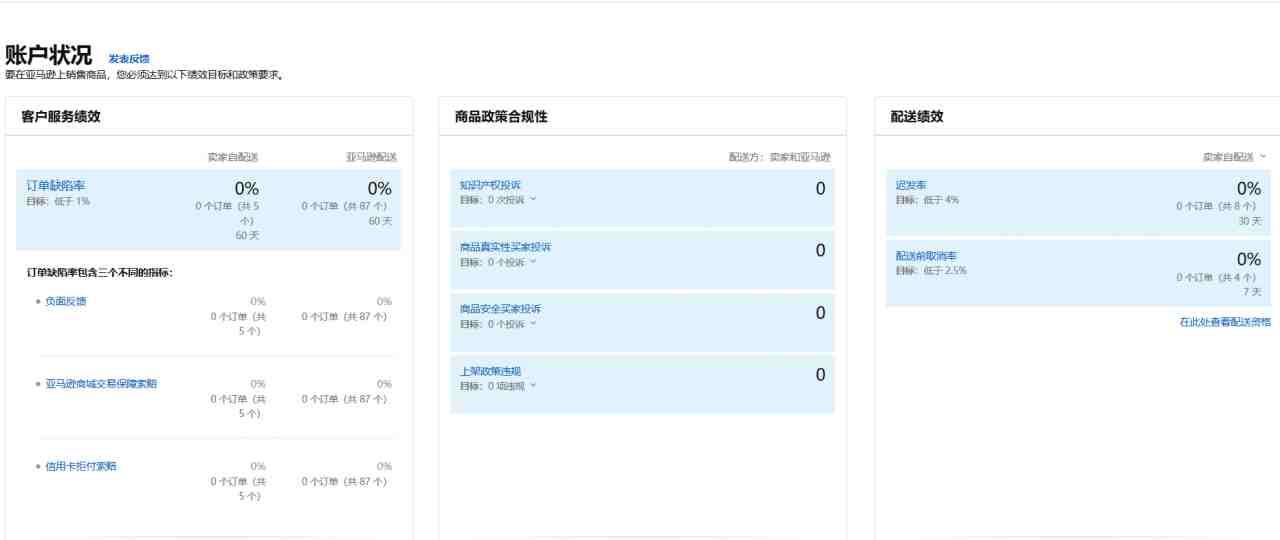This screenshot has height=540, width=1280.
Task: Expand the 商品真实性买家投诉 target chevron
Action: pyautogui.click(x=533, y=262)
